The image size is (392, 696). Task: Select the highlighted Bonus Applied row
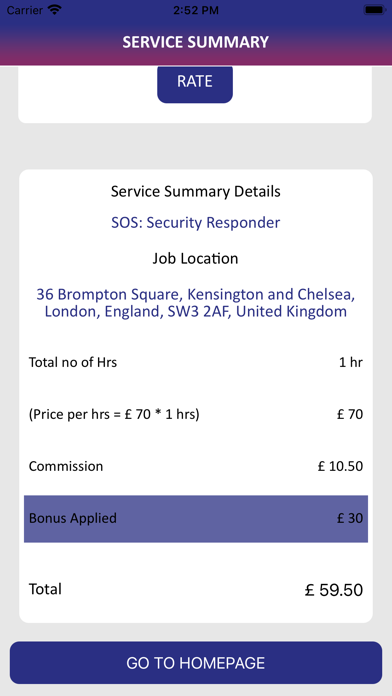196,518
